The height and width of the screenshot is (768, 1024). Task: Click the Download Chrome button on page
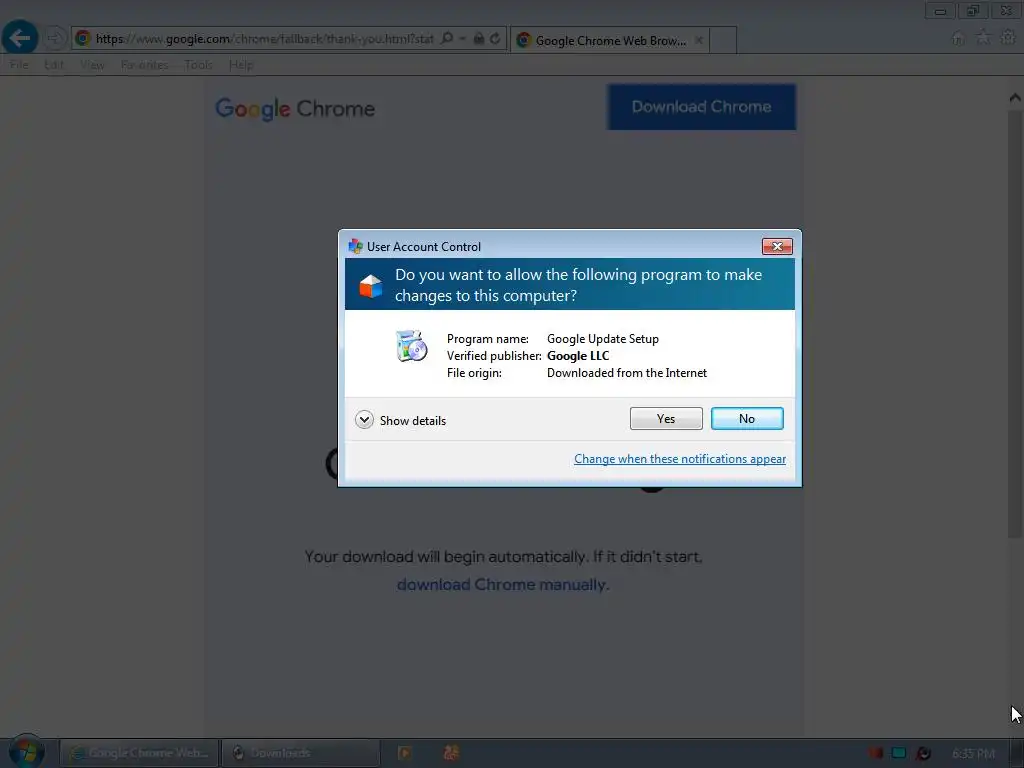click(701, 106)
